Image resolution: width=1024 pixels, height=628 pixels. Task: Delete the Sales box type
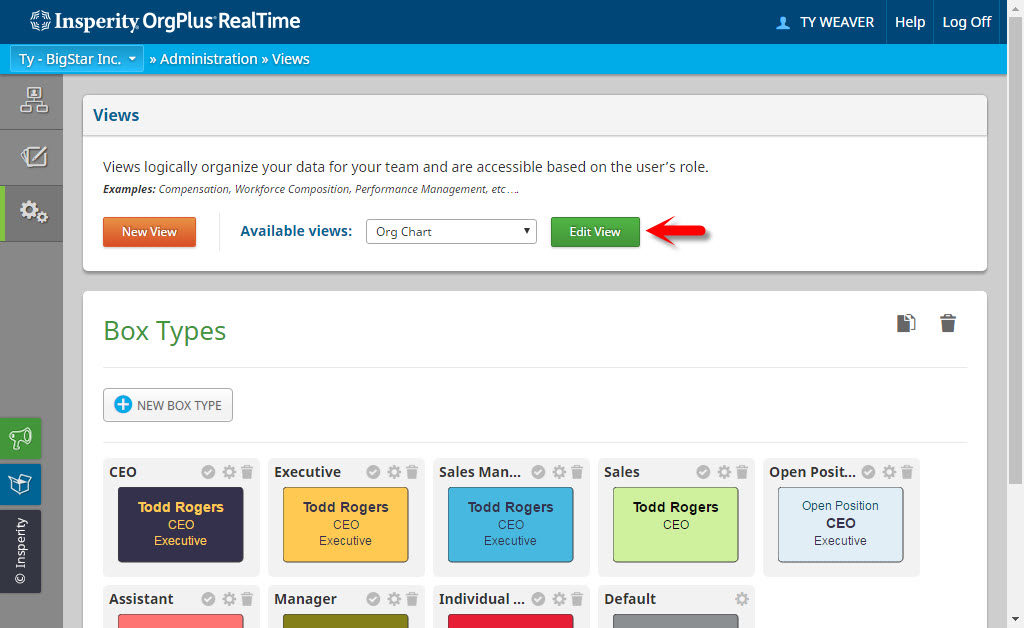click(x=742, y=472)
